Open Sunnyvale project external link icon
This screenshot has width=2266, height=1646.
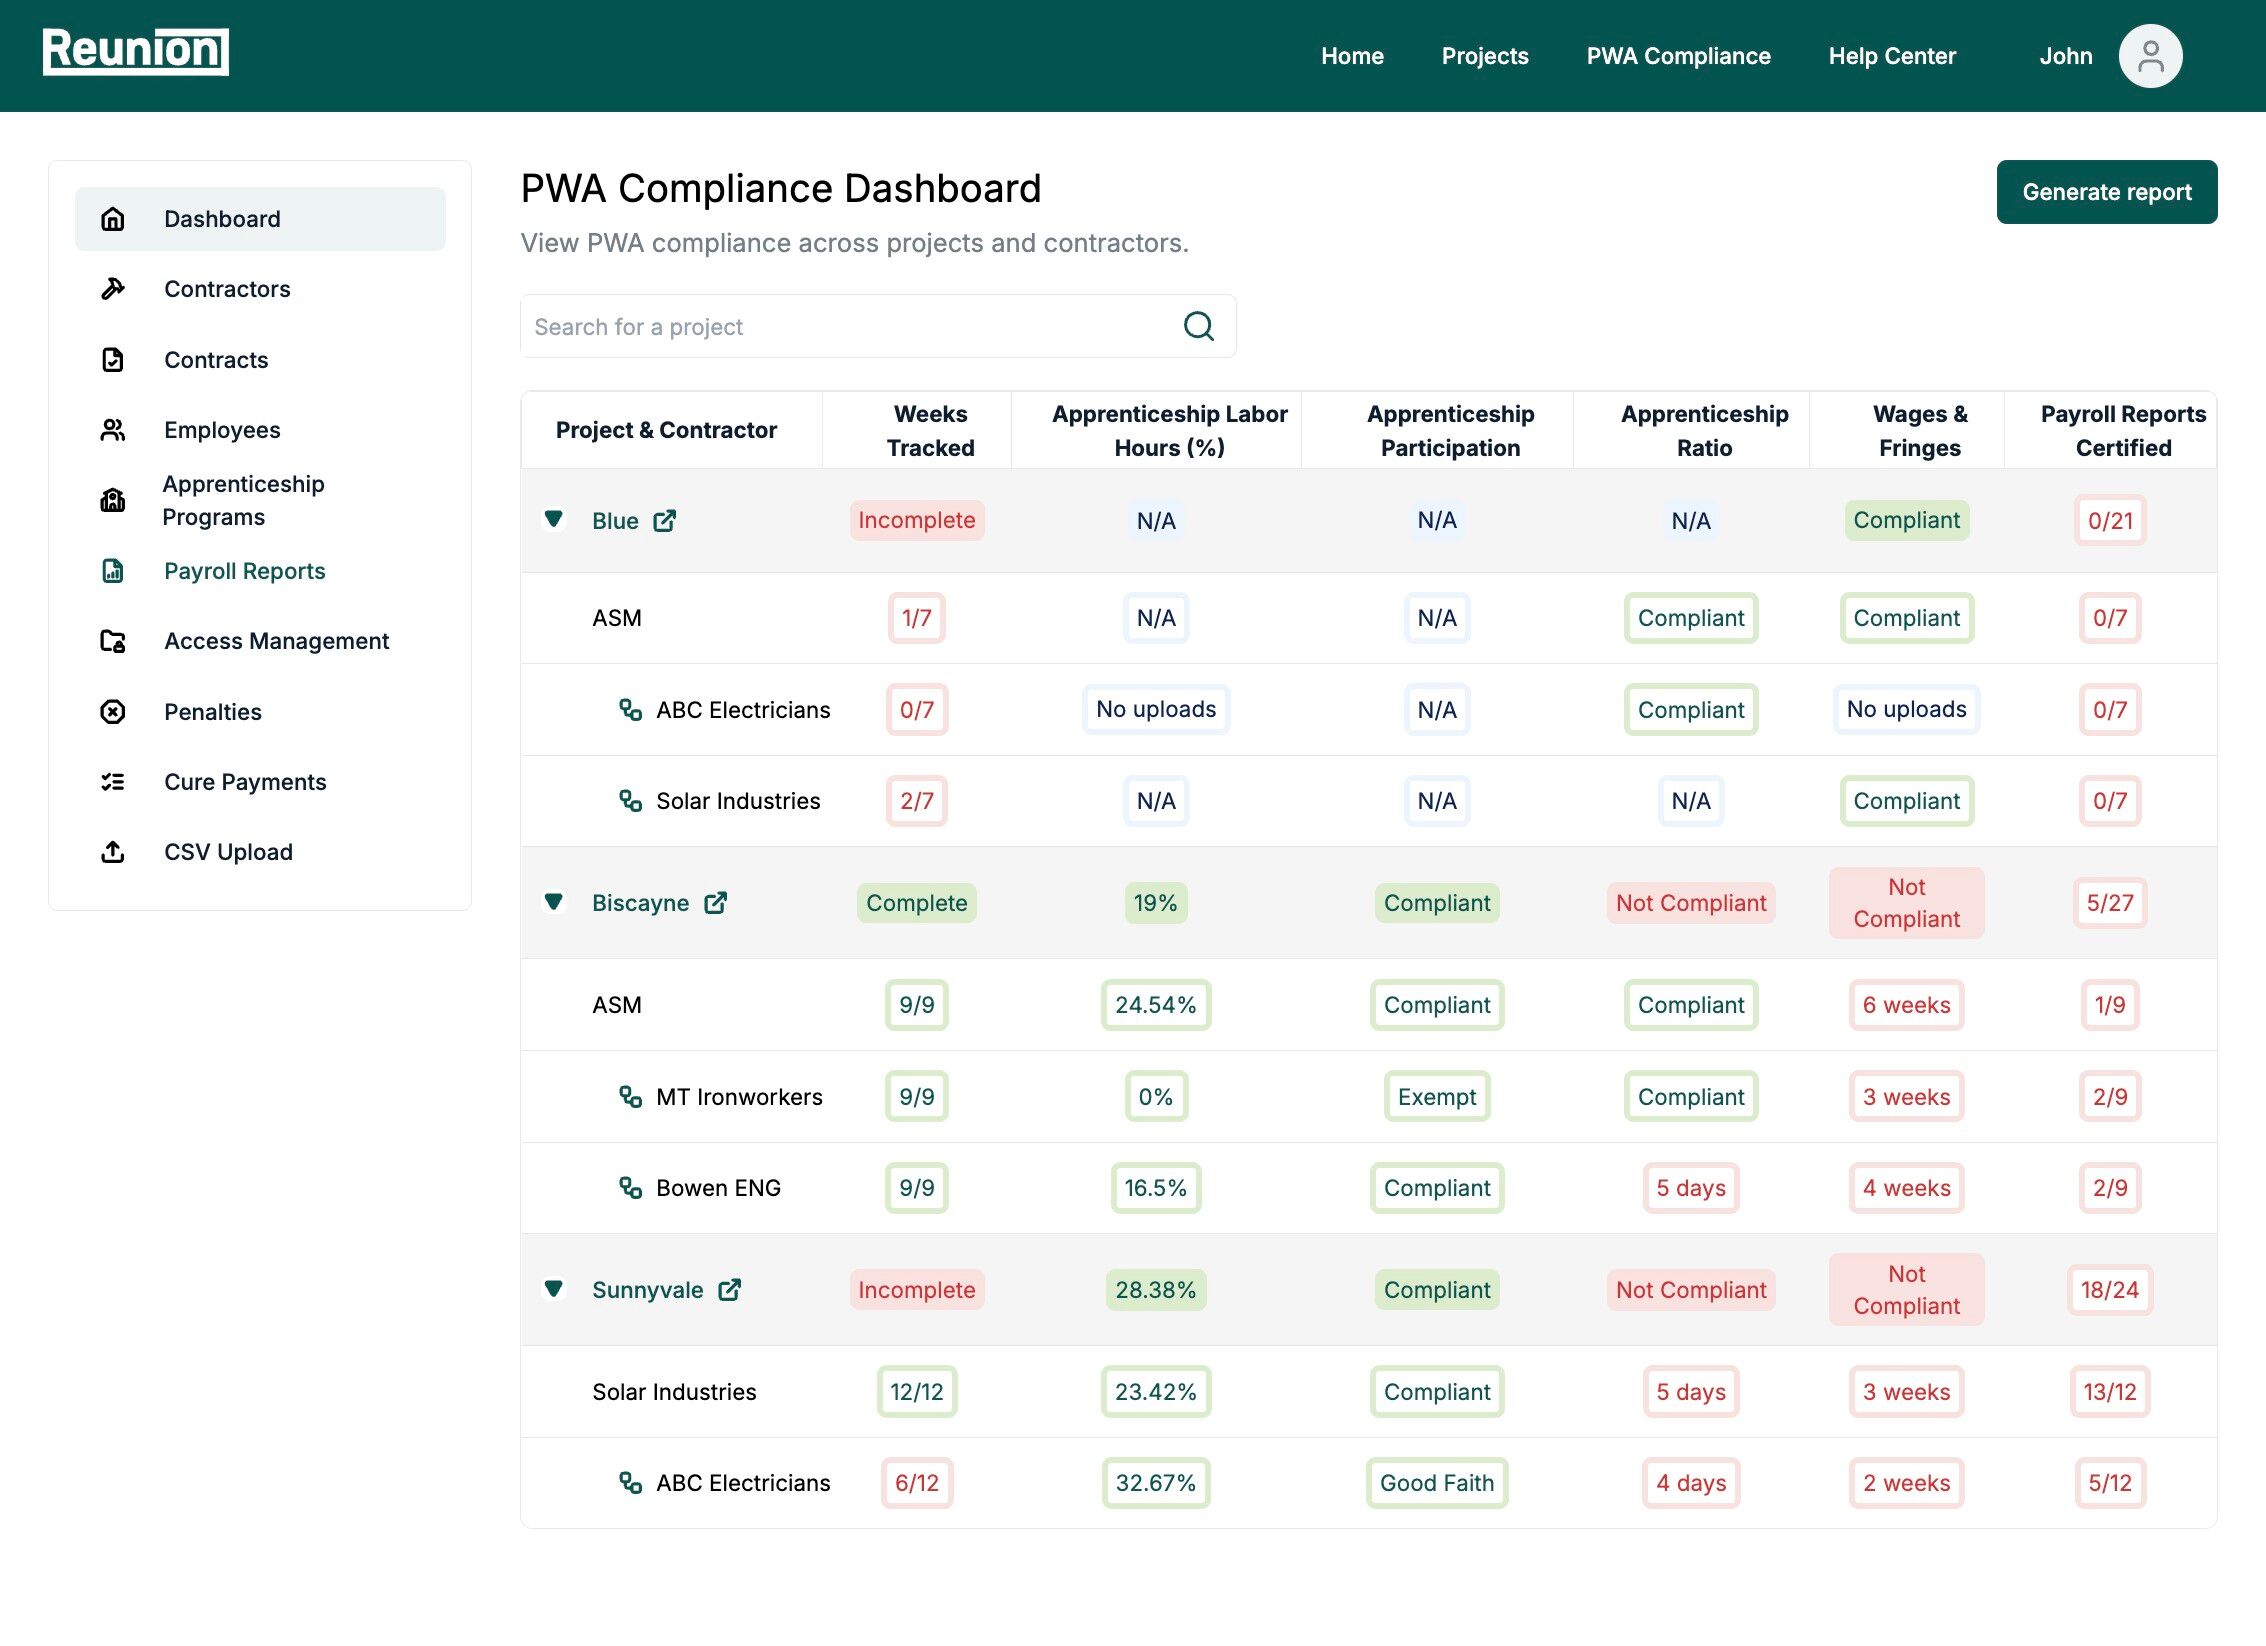tap(730, 1290)
